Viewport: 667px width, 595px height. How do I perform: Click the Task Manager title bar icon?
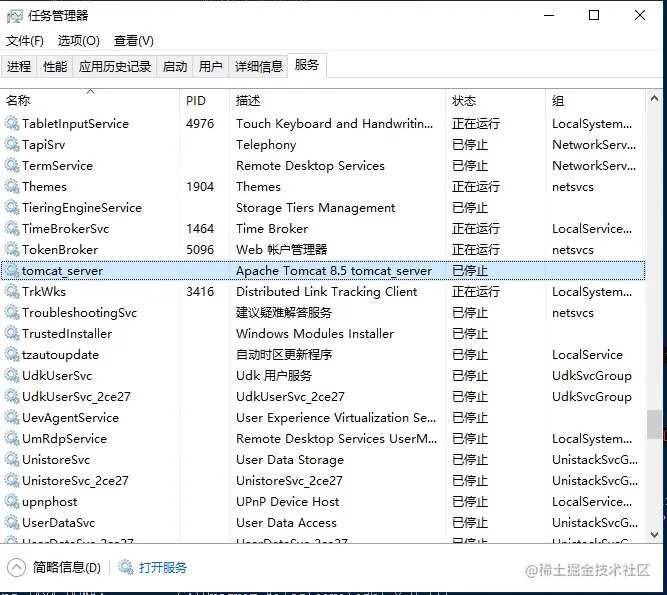tap(14, 16)
